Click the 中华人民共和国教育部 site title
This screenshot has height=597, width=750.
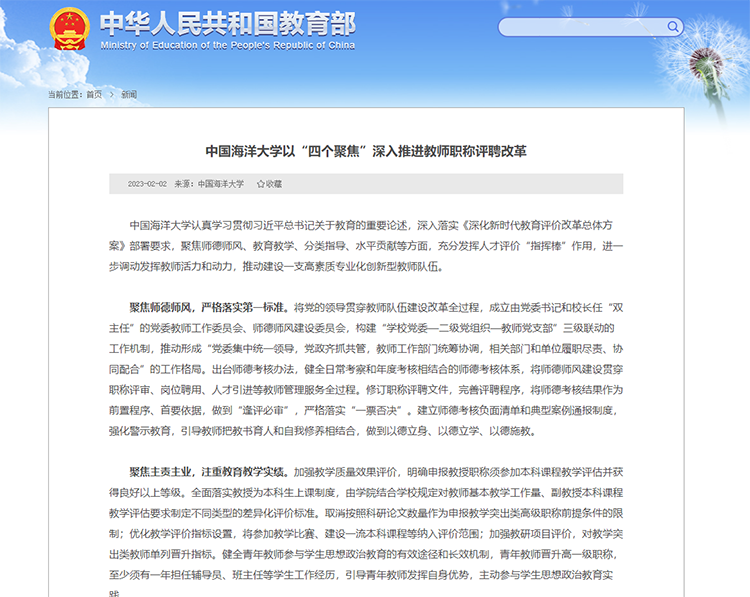pos(228,23)
